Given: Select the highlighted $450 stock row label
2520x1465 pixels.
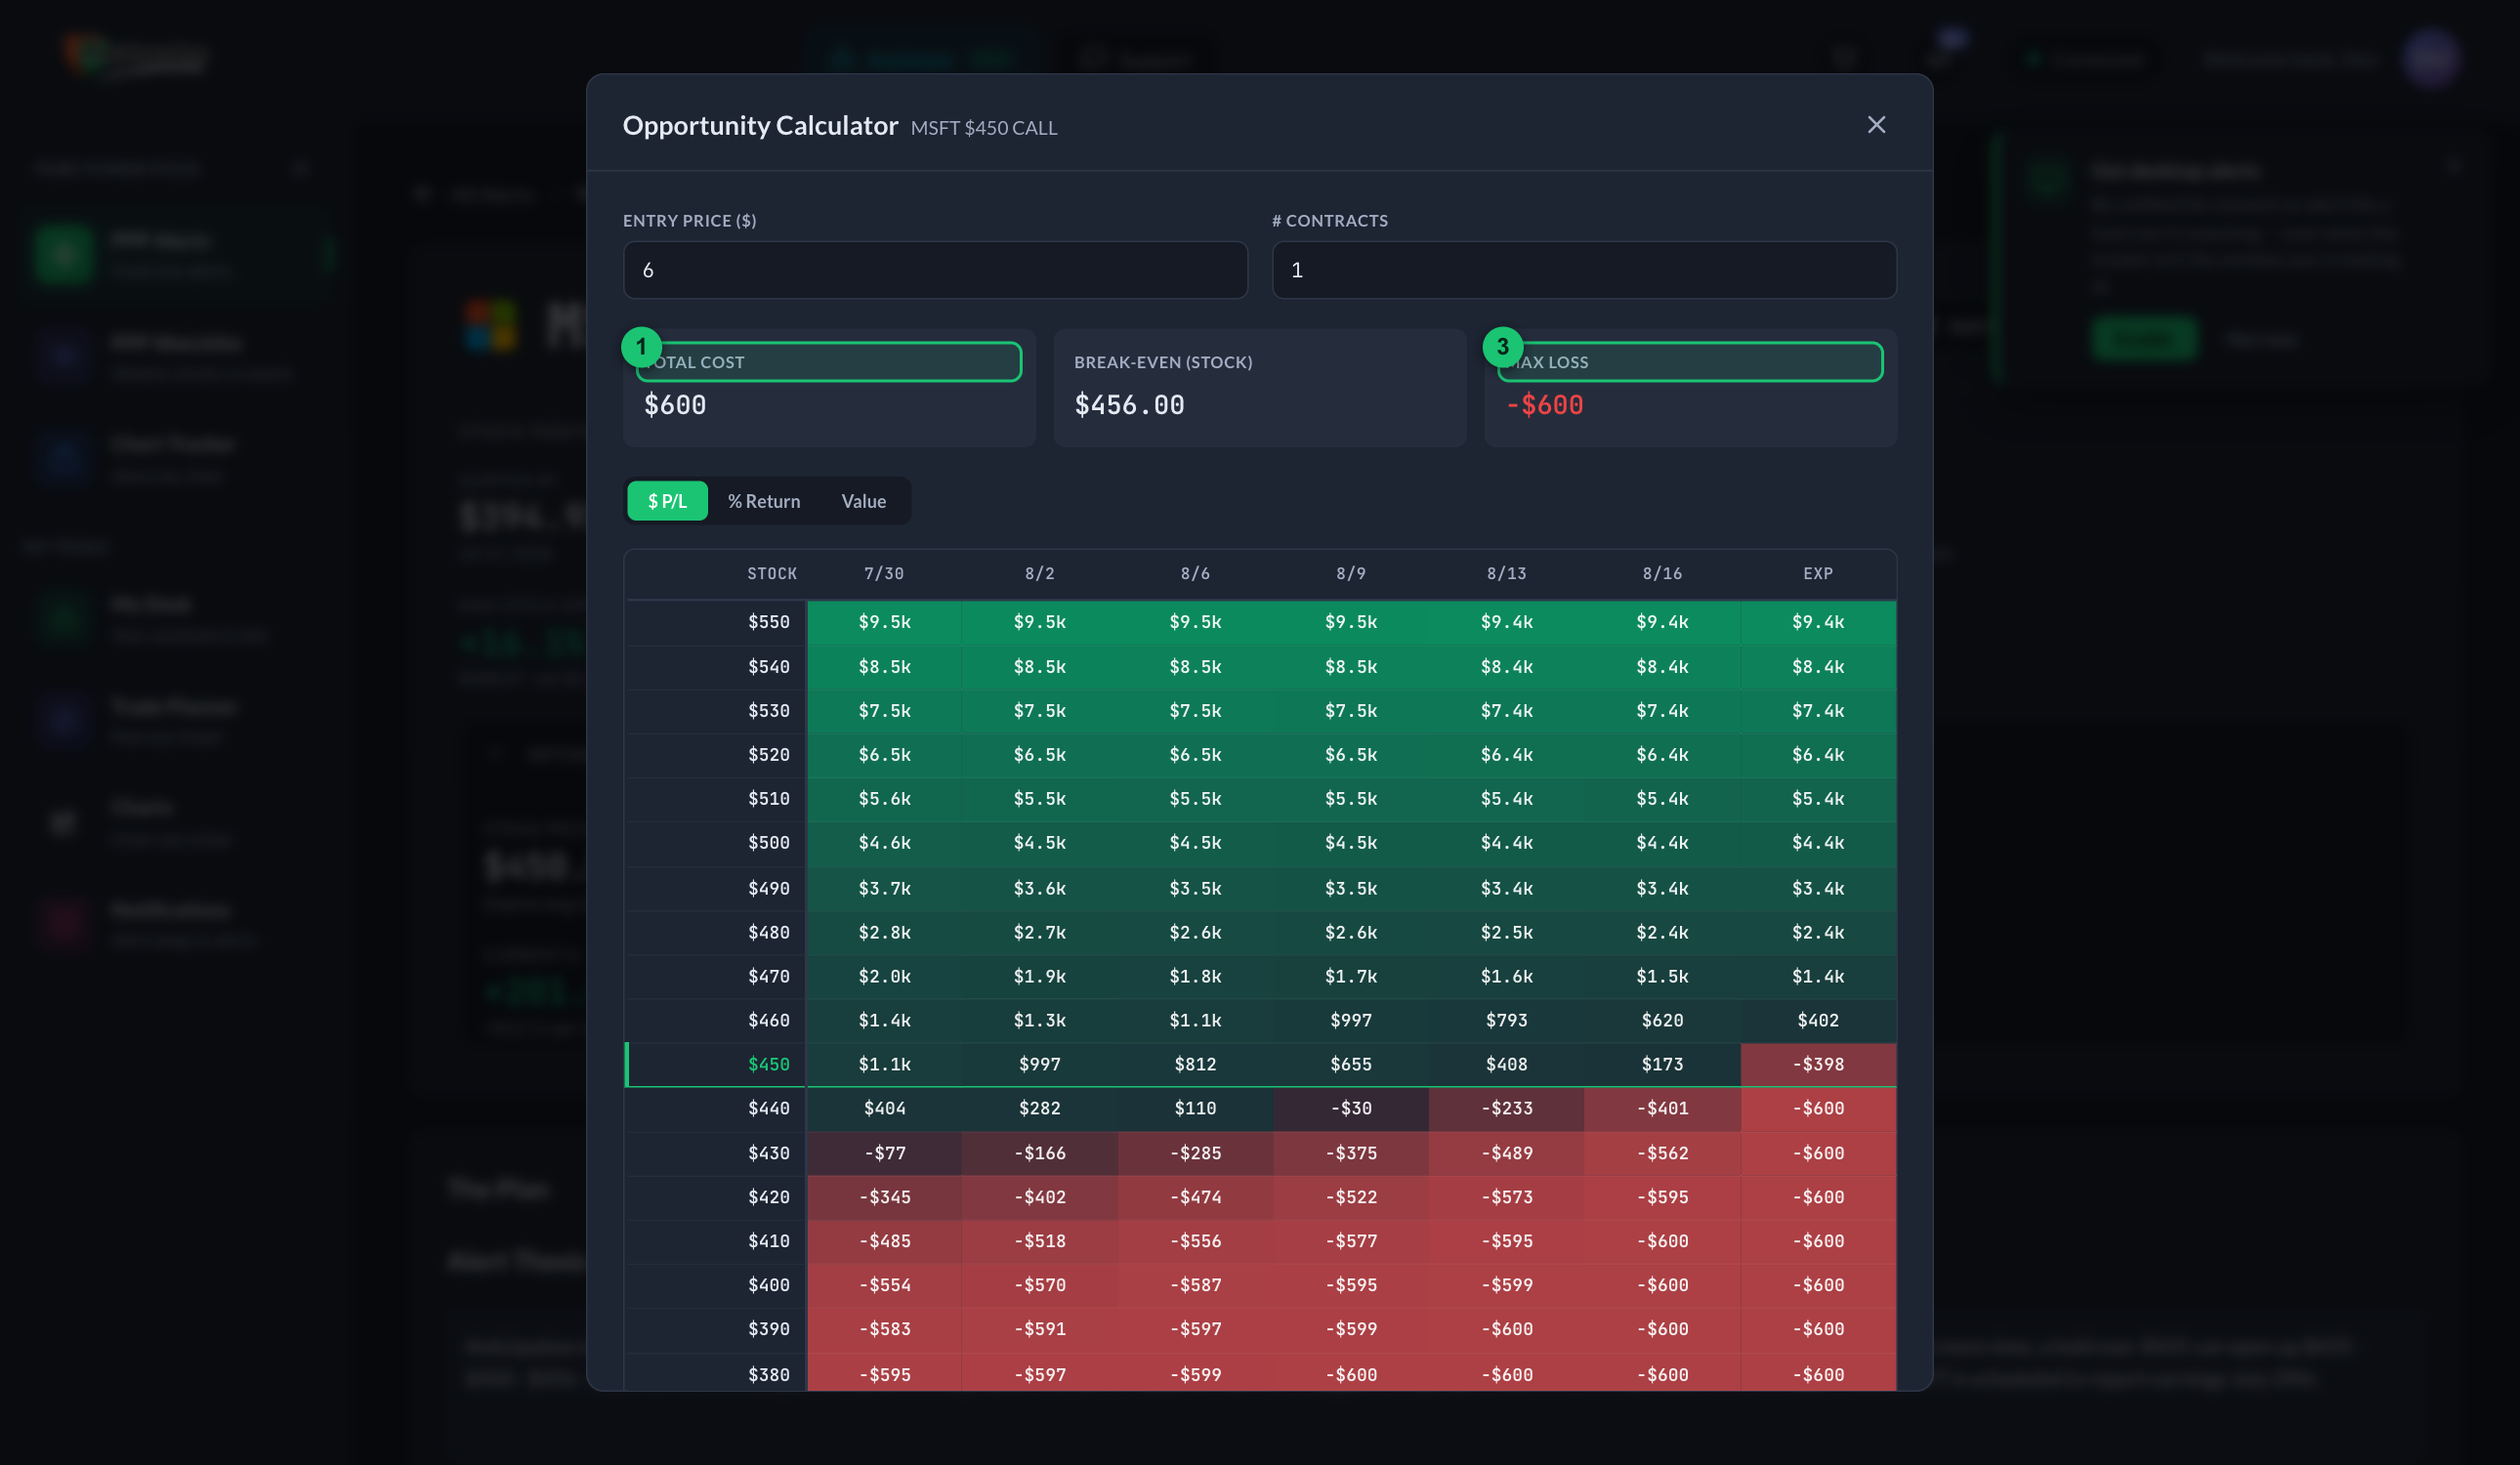Looking at the screenshot, I should pos(768,1064).
